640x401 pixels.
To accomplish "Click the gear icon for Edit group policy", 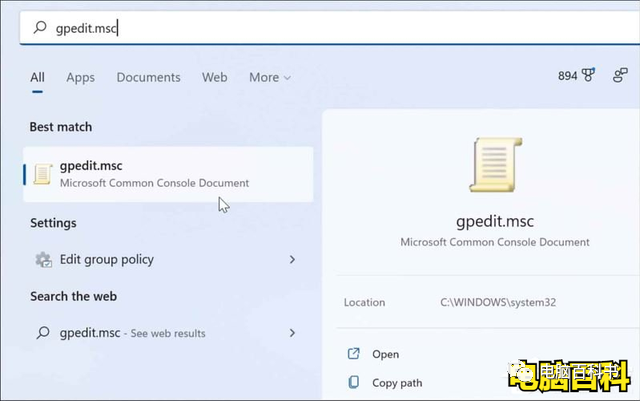I will [x=43, y=259].
